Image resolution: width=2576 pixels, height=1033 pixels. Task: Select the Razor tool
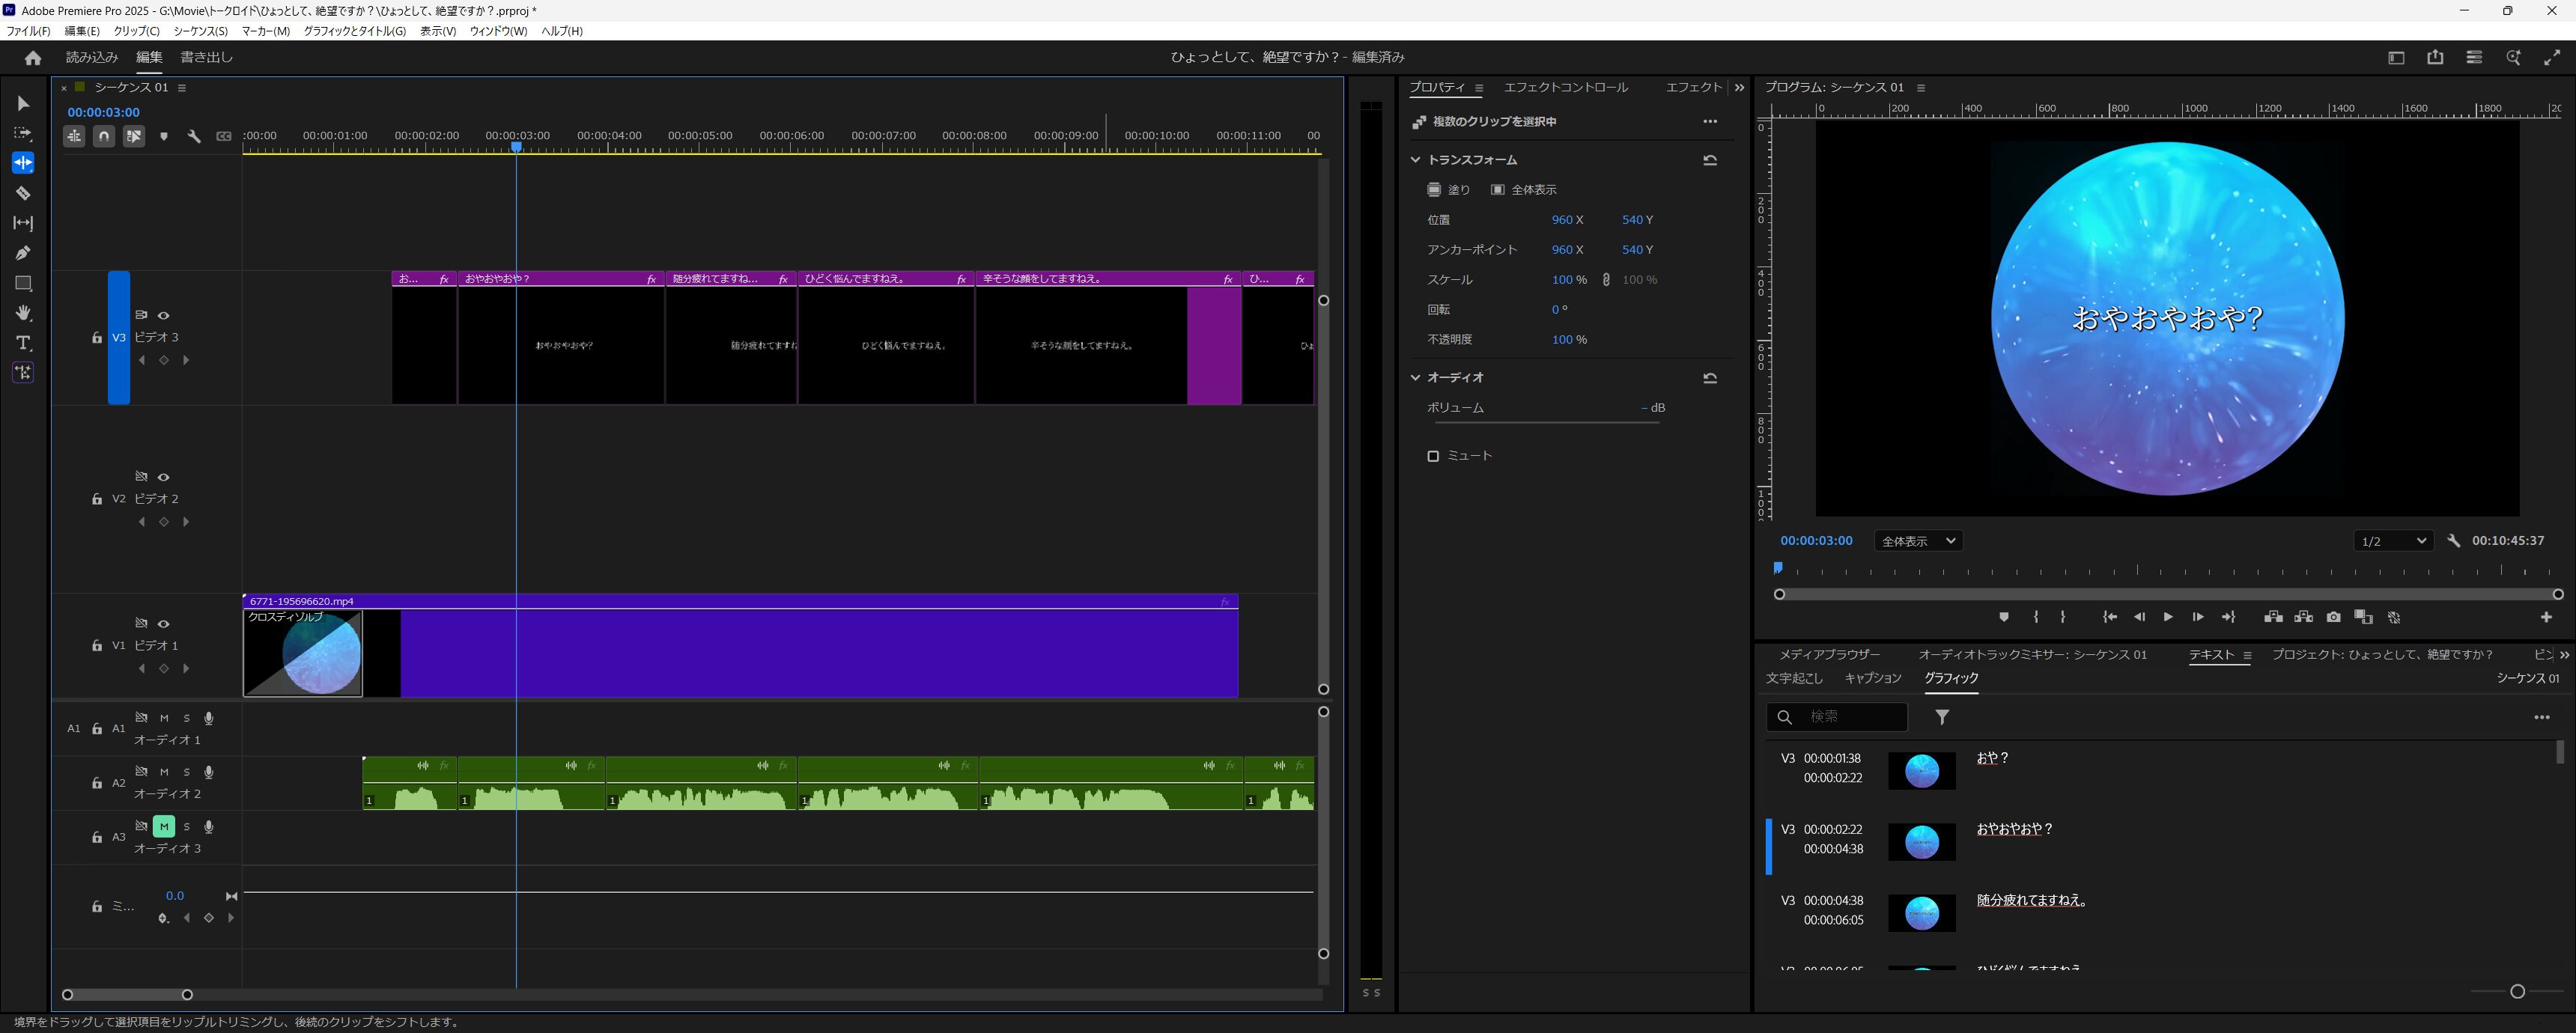[x=23, y=193]
